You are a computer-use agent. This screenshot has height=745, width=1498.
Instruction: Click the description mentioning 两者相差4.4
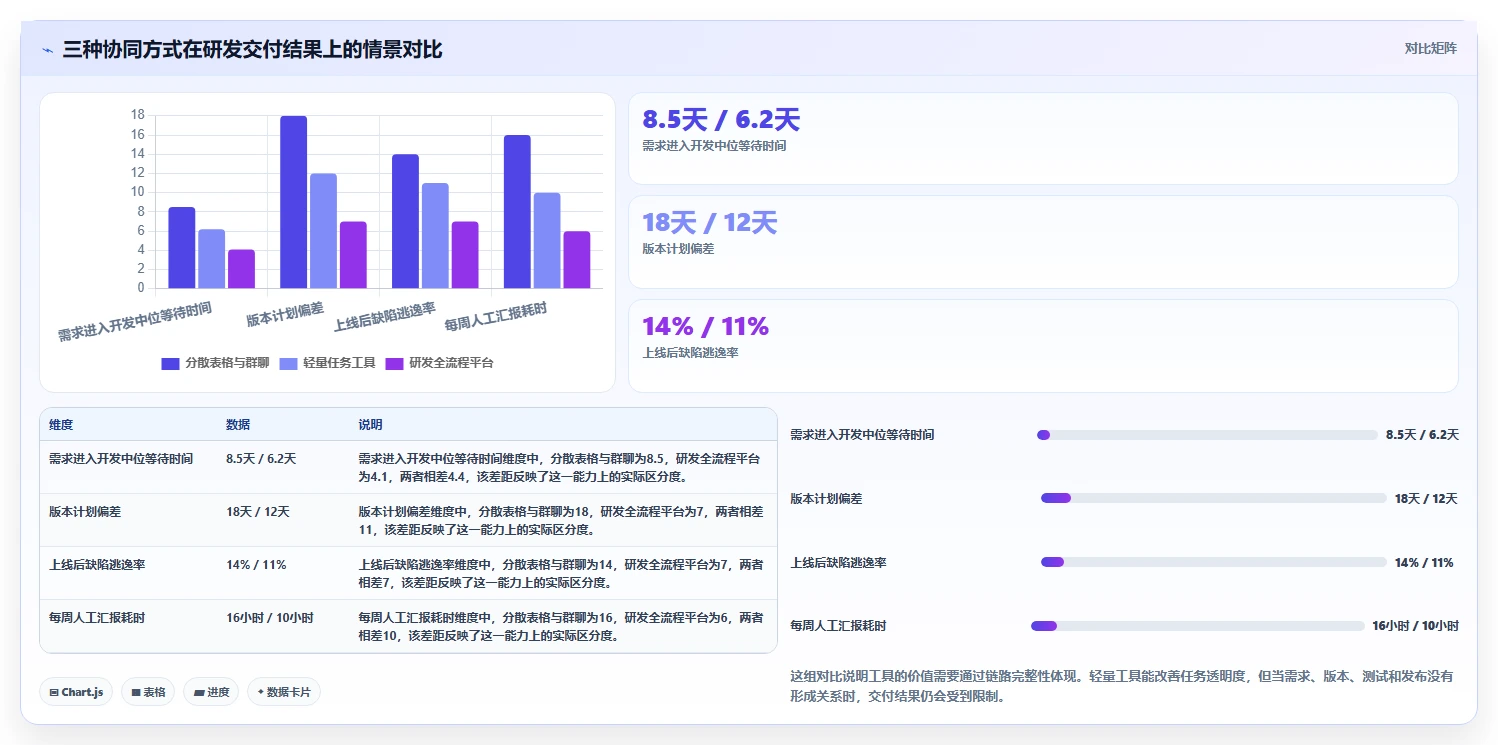[560, 467]
